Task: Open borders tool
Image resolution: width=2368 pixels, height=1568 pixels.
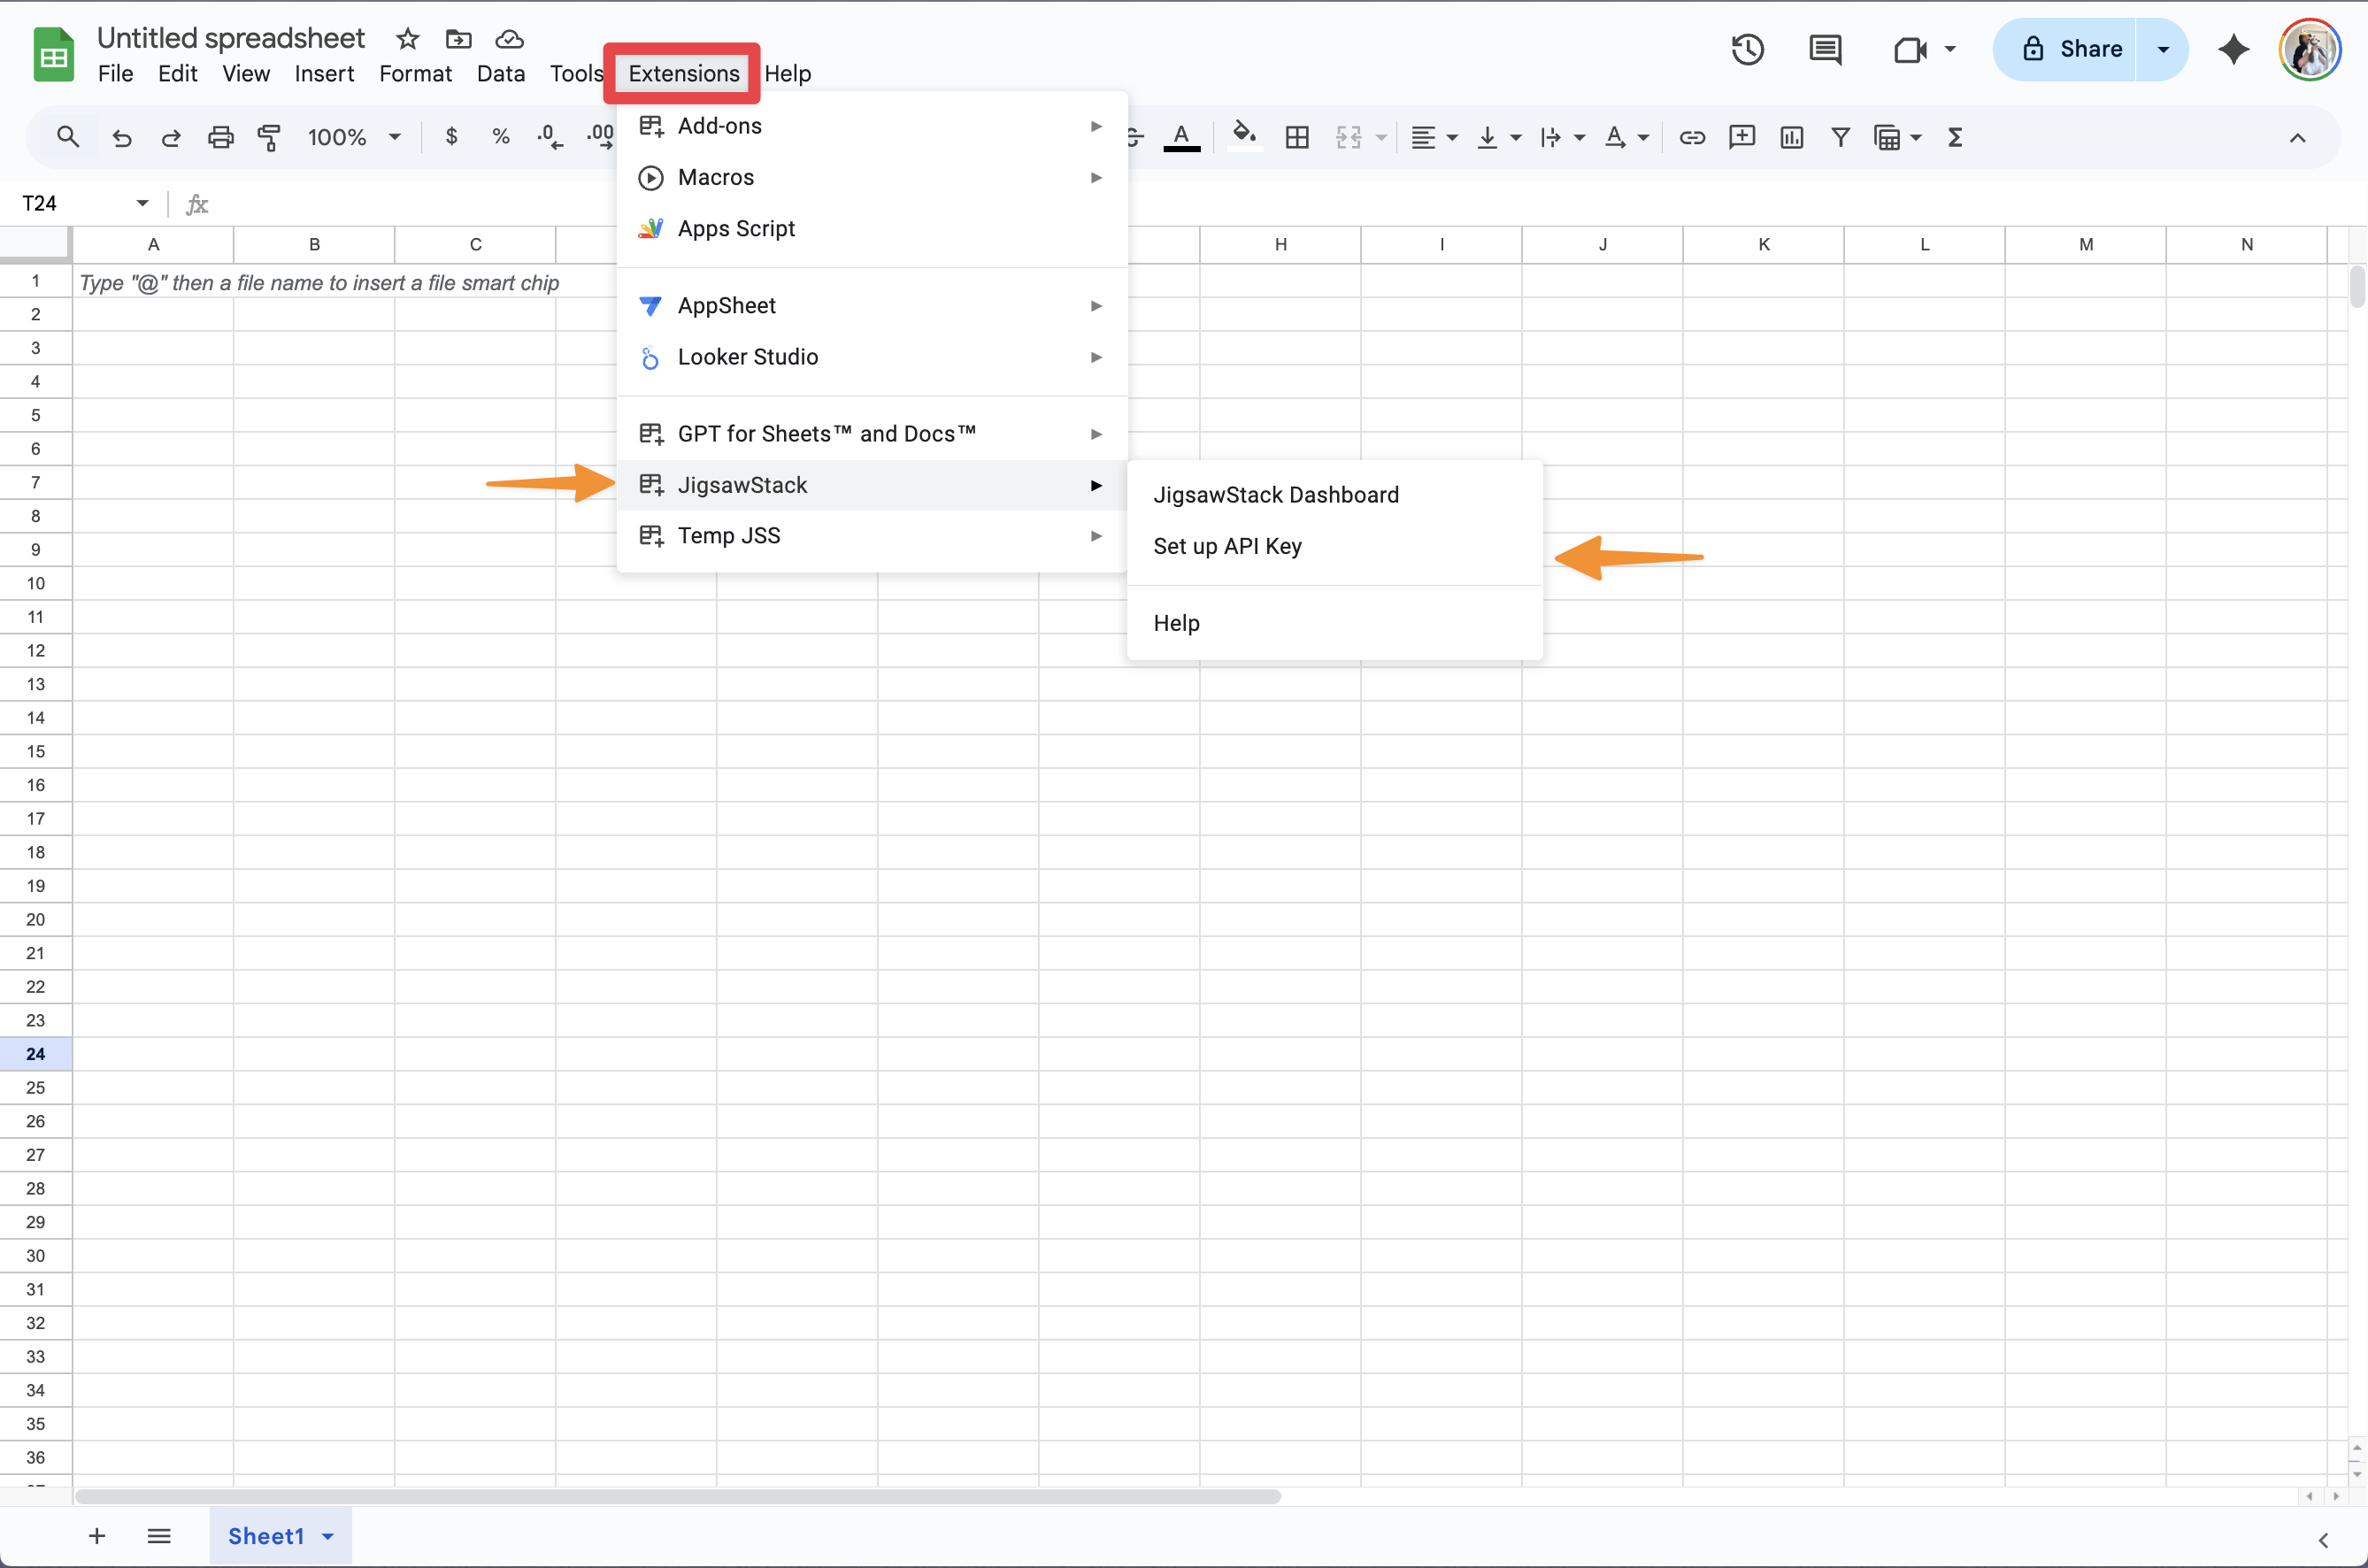Action: 1297,137
